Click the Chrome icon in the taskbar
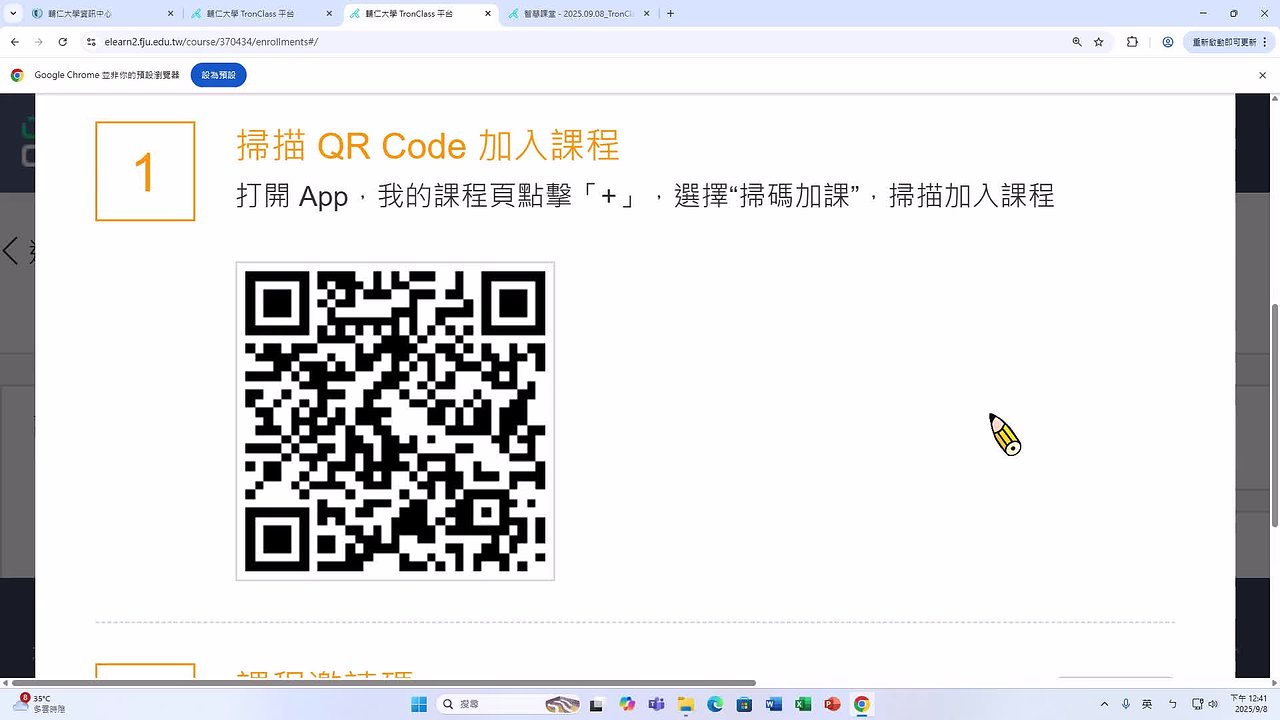This screenshot has height=720, width=1280. (x=861, y=704)
